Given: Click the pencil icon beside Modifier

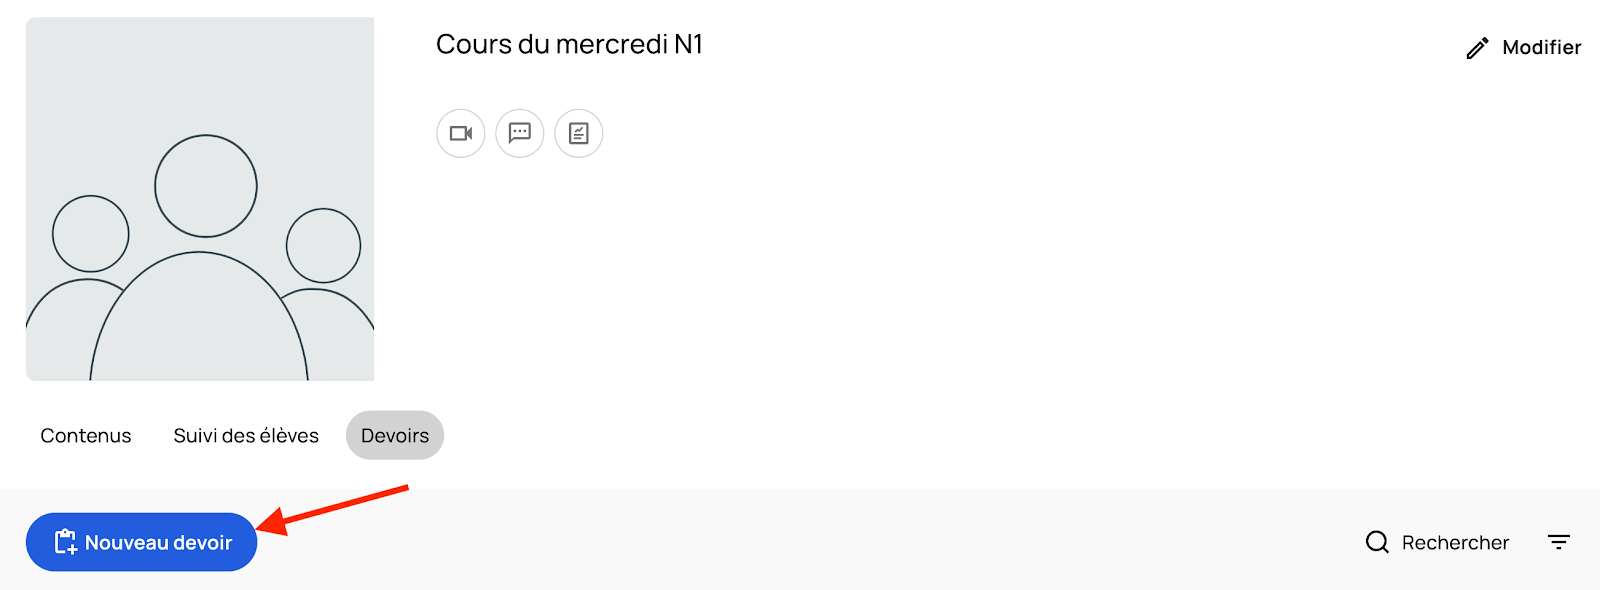Looking at the screenshot, I should coord(1477,48).
